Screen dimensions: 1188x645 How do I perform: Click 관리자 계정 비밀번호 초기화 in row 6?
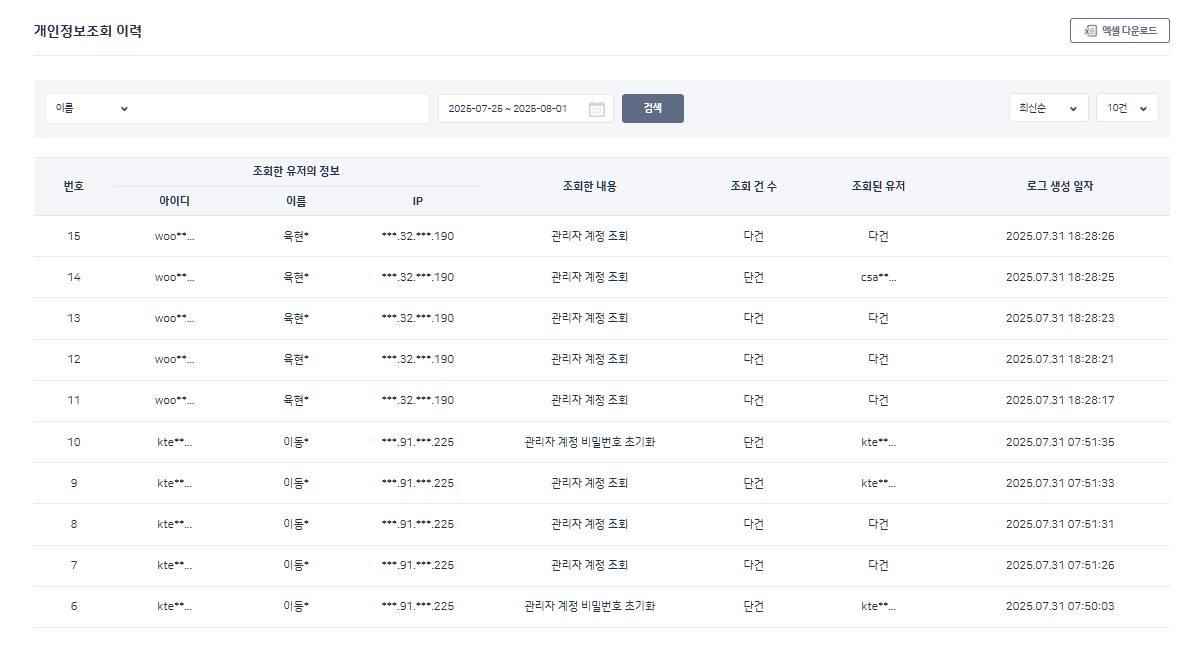pos(589,606)
